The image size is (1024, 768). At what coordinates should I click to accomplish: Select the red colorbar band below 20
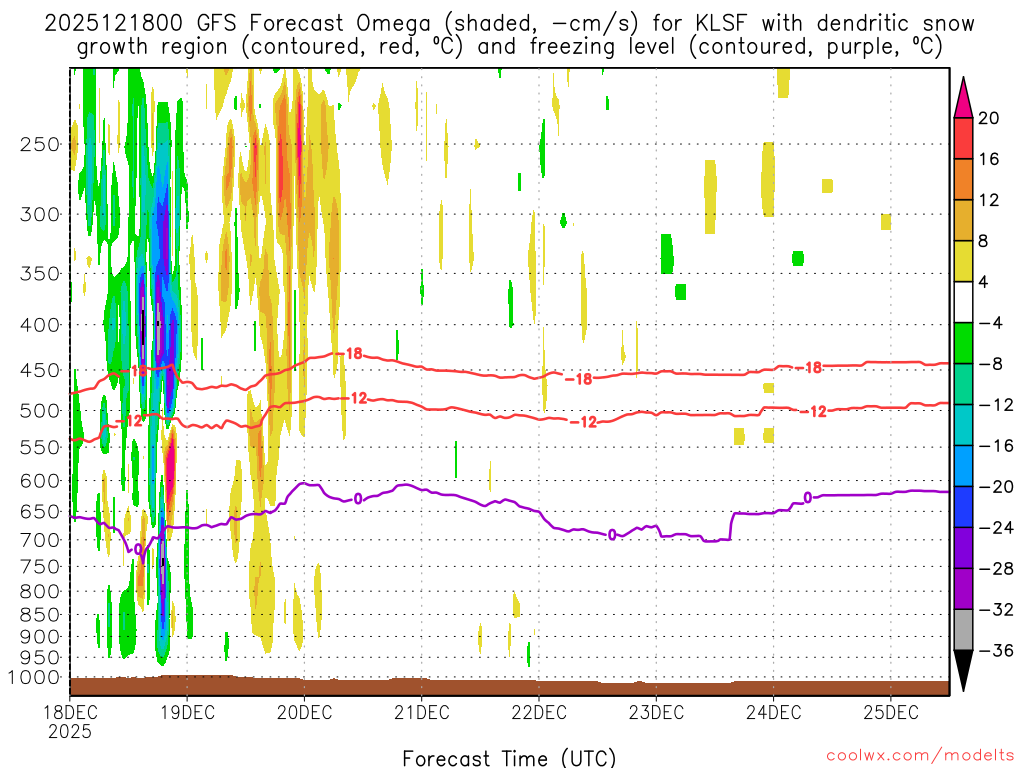point(964,138)
